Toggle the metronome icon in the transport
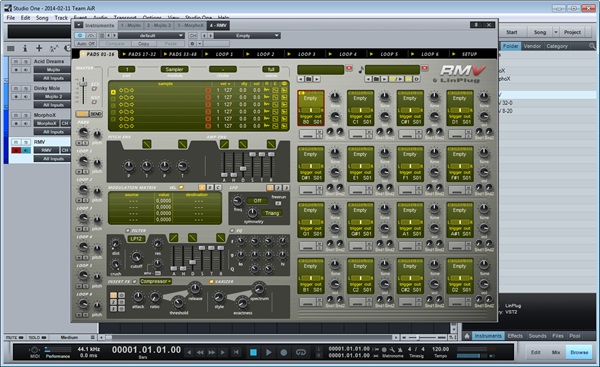Screen dimensions: 600x367 [400, 349]
